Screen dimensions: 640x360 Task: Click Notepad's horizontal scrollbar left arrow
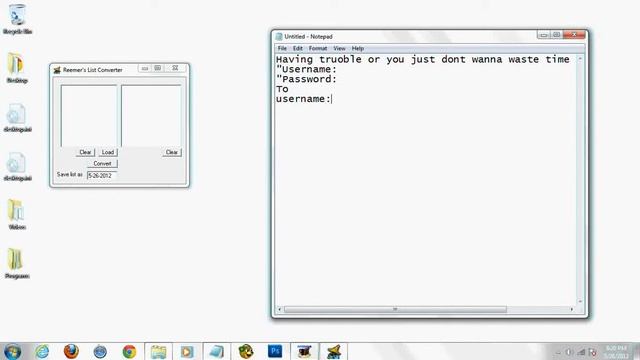280,309
